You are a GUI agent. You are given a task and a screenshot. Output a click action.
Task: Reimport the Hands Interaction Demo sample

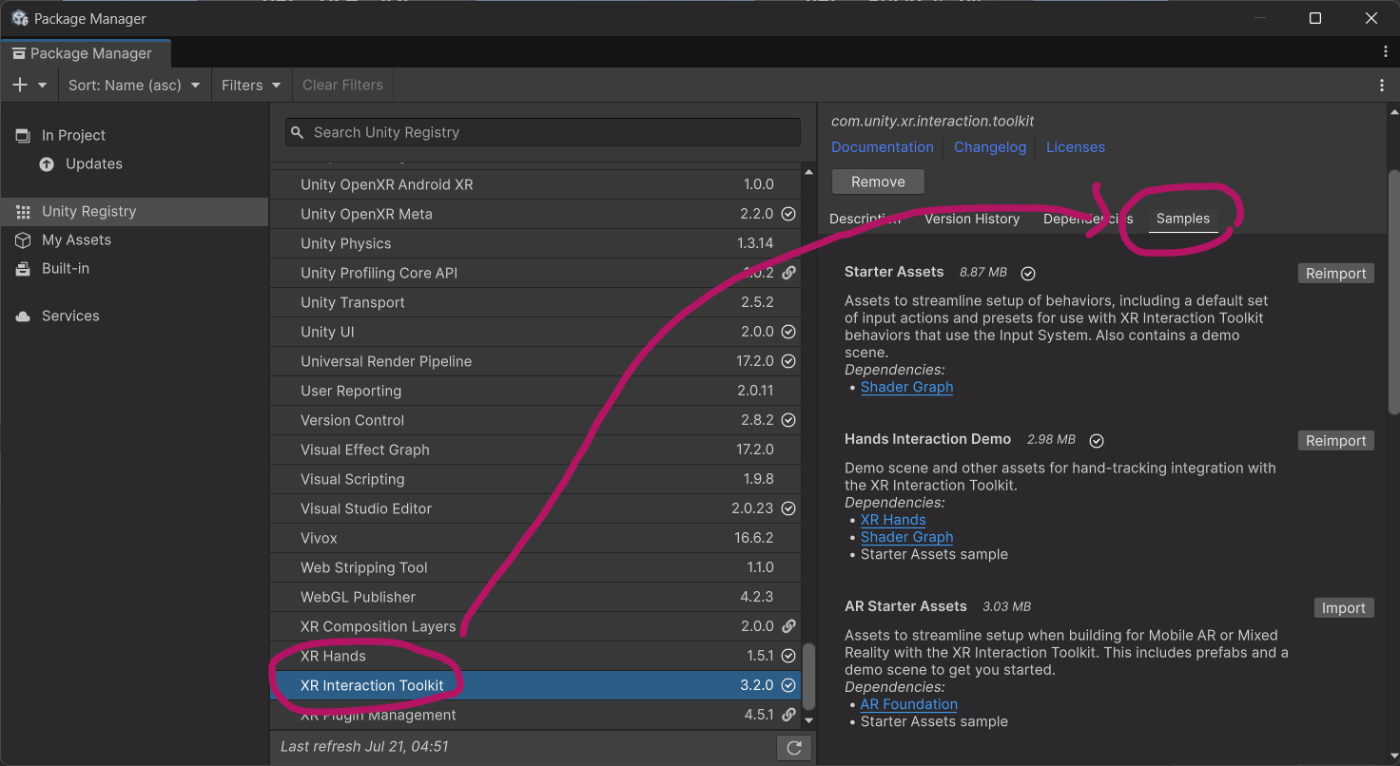coord(1336,441)
